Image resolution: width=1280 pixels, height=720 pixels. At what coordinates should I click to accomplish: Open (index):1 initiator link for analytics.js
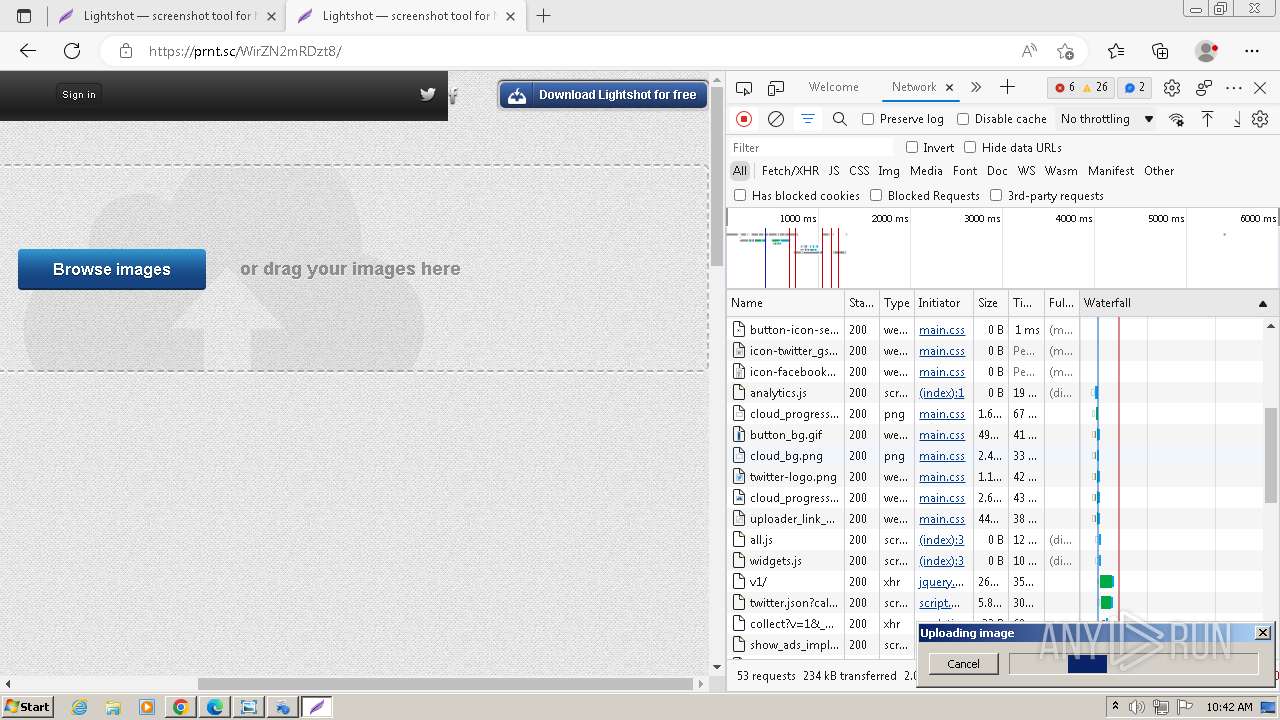942,393
